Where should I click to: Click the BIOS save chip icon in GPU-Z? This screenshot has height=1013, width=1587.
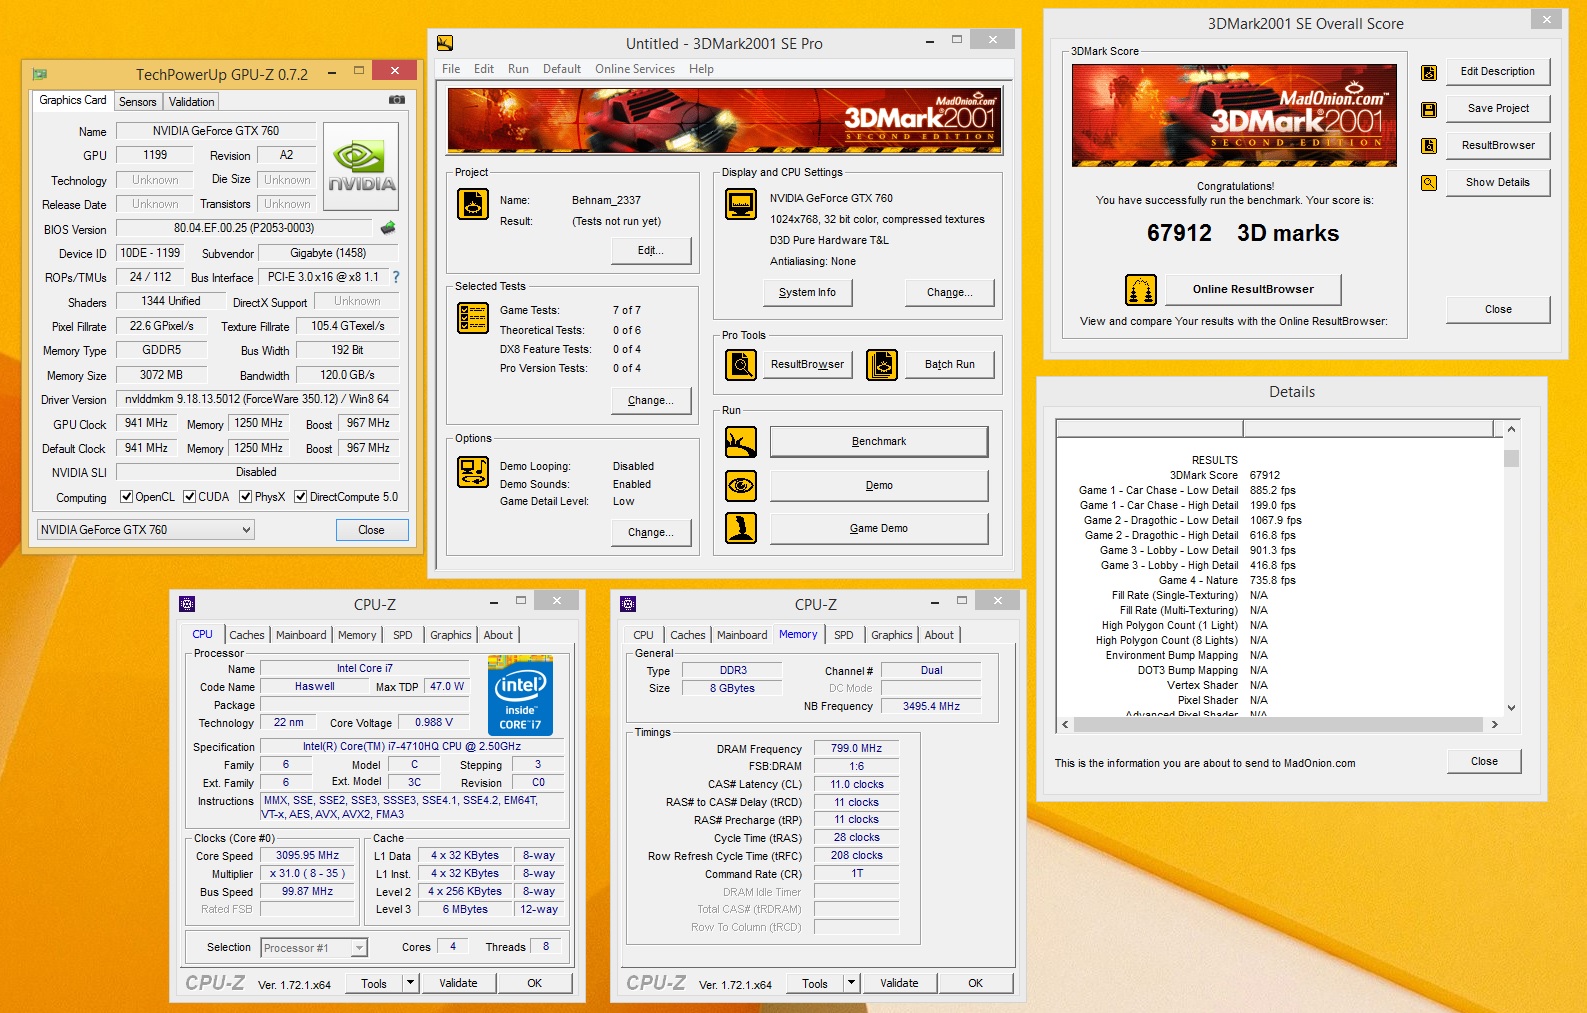click(388, 228)
